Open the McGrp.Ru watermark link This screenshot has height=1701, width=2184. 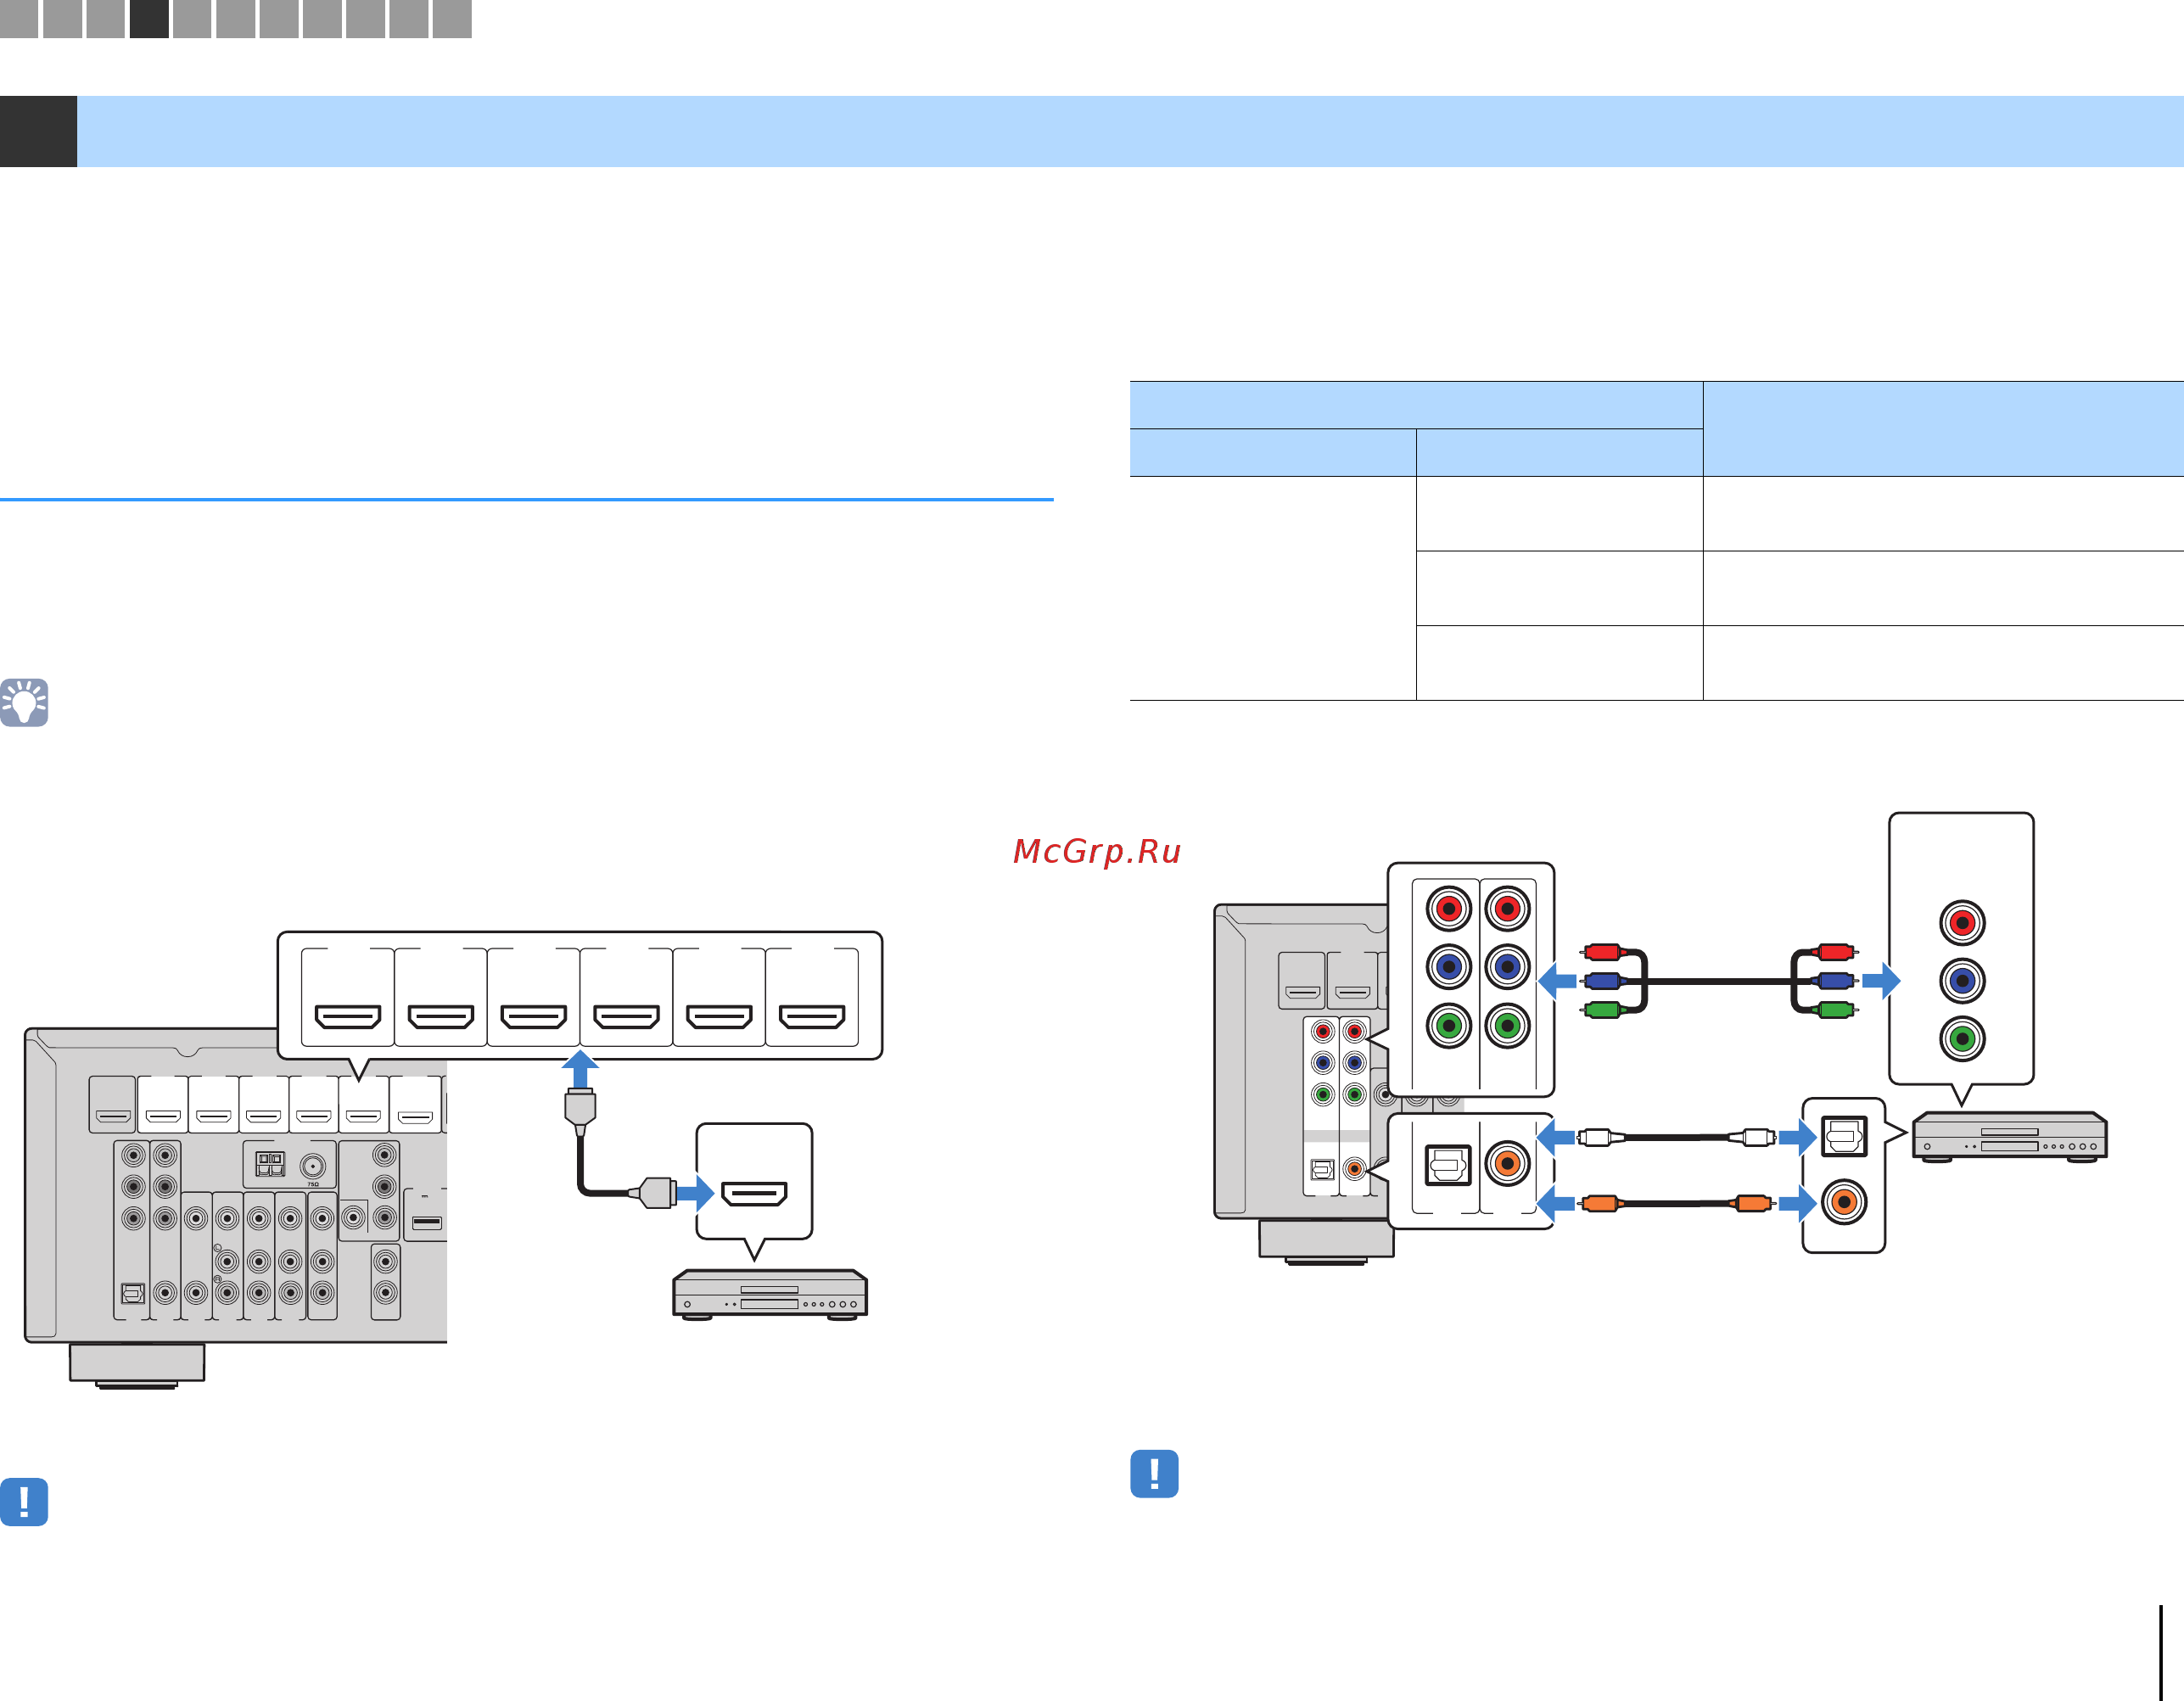[1097, 851]
